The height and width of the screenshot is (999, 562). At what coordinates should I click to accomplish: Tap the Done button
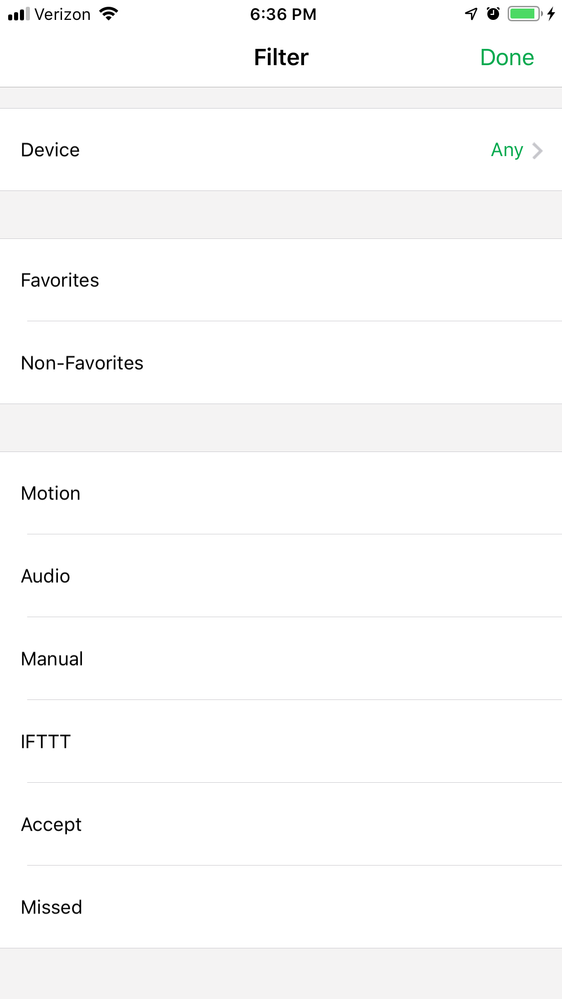pyautogui.click(x=507, y=57)
